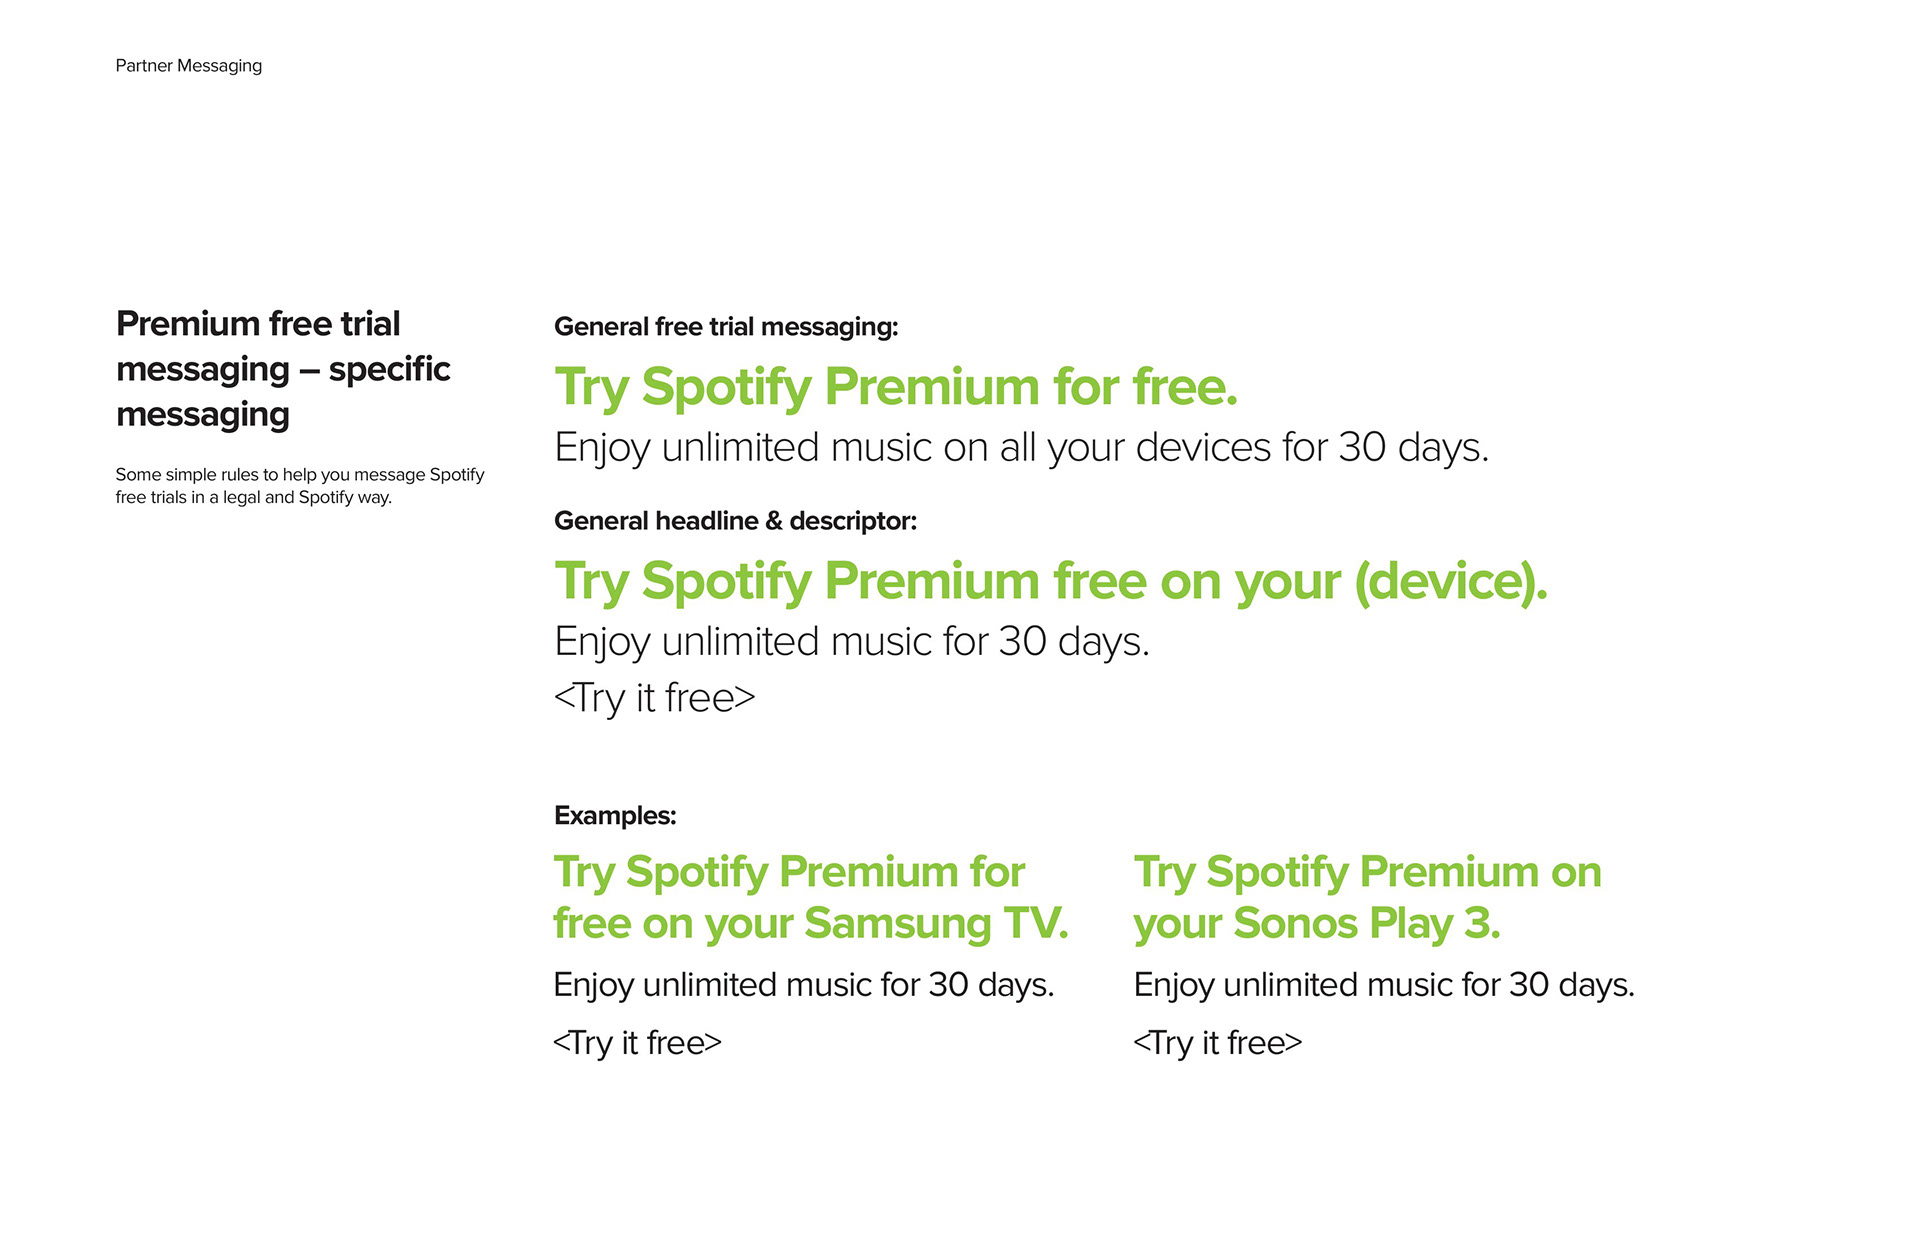
Task: Click the '30 days' line under Samsung example
Action: [804, 985]
